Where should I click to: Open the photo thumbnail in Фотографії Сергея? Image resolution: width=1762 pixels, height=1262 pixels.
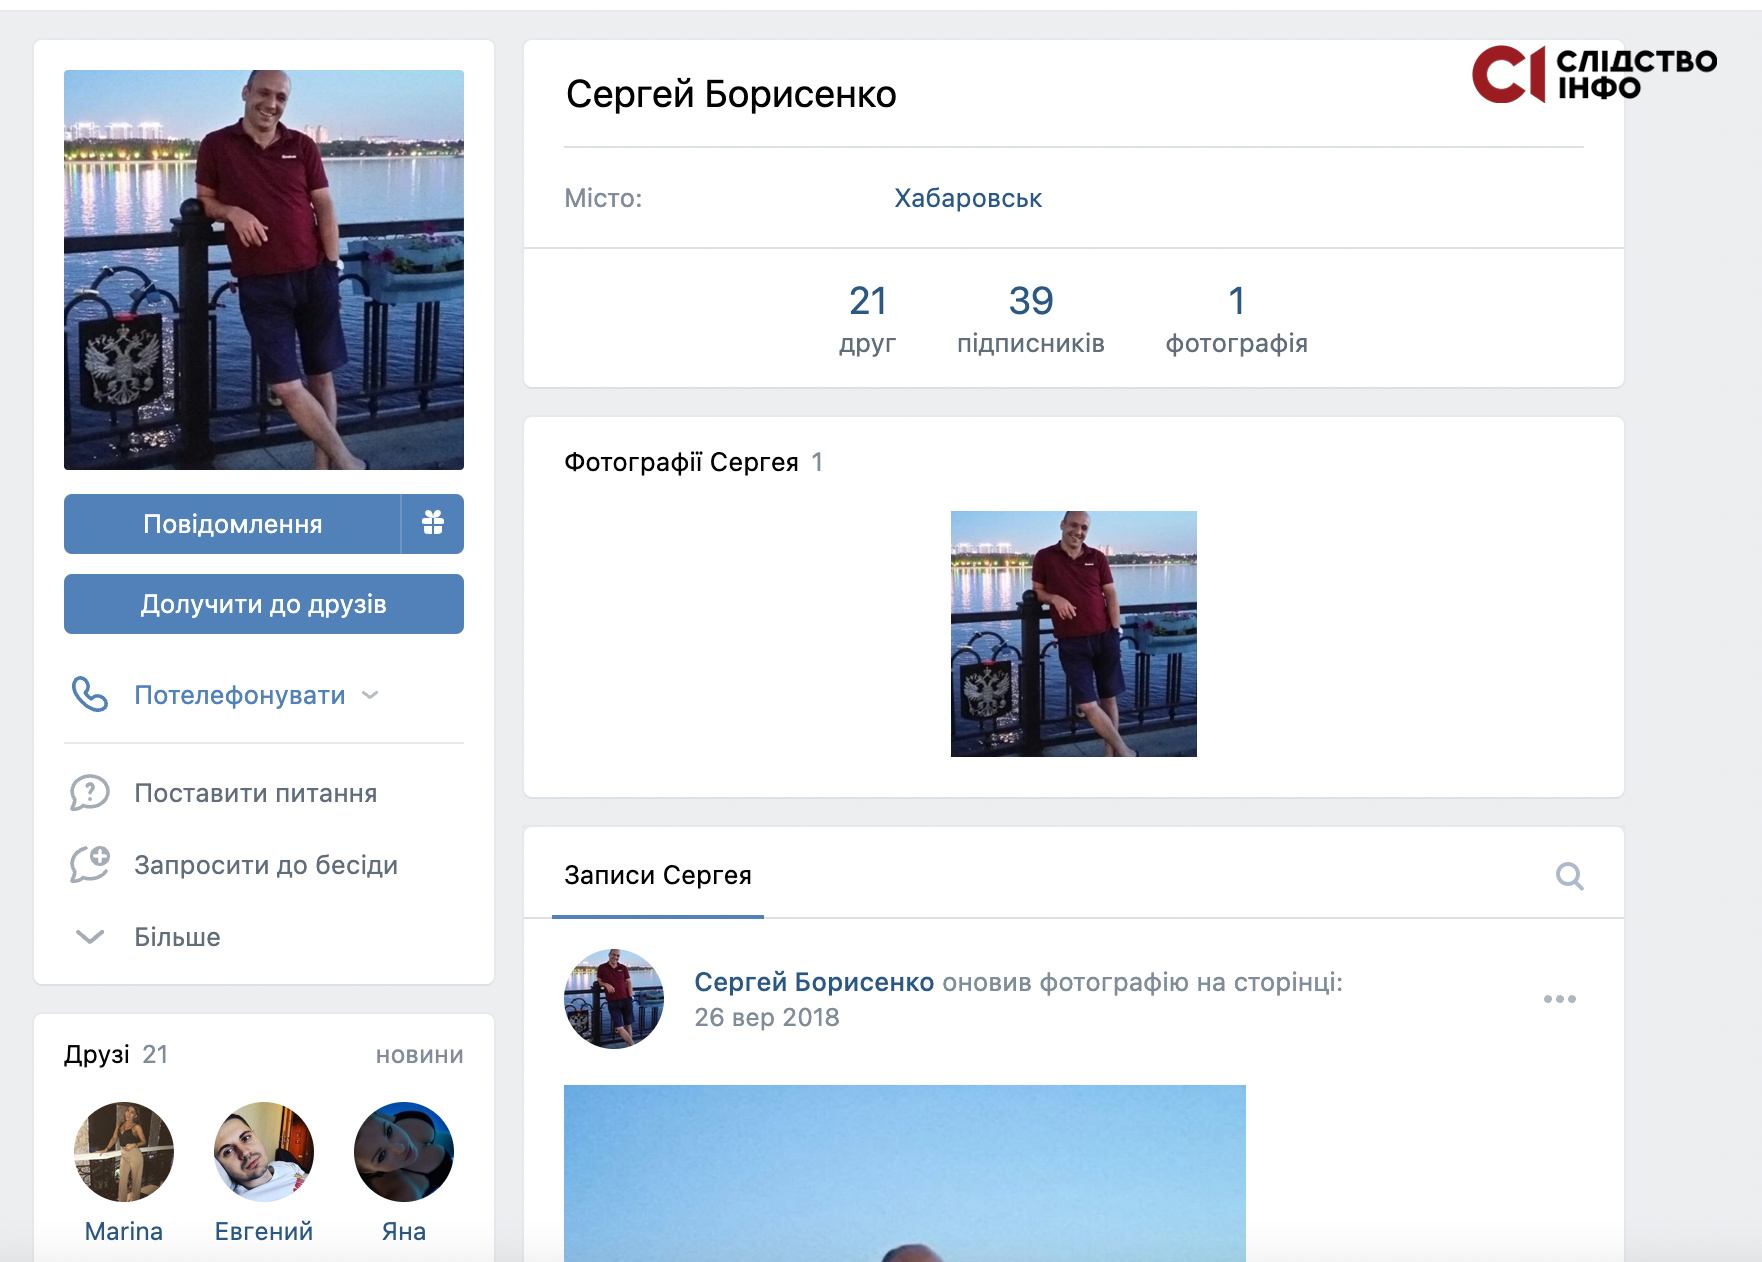pos(1073,634)
